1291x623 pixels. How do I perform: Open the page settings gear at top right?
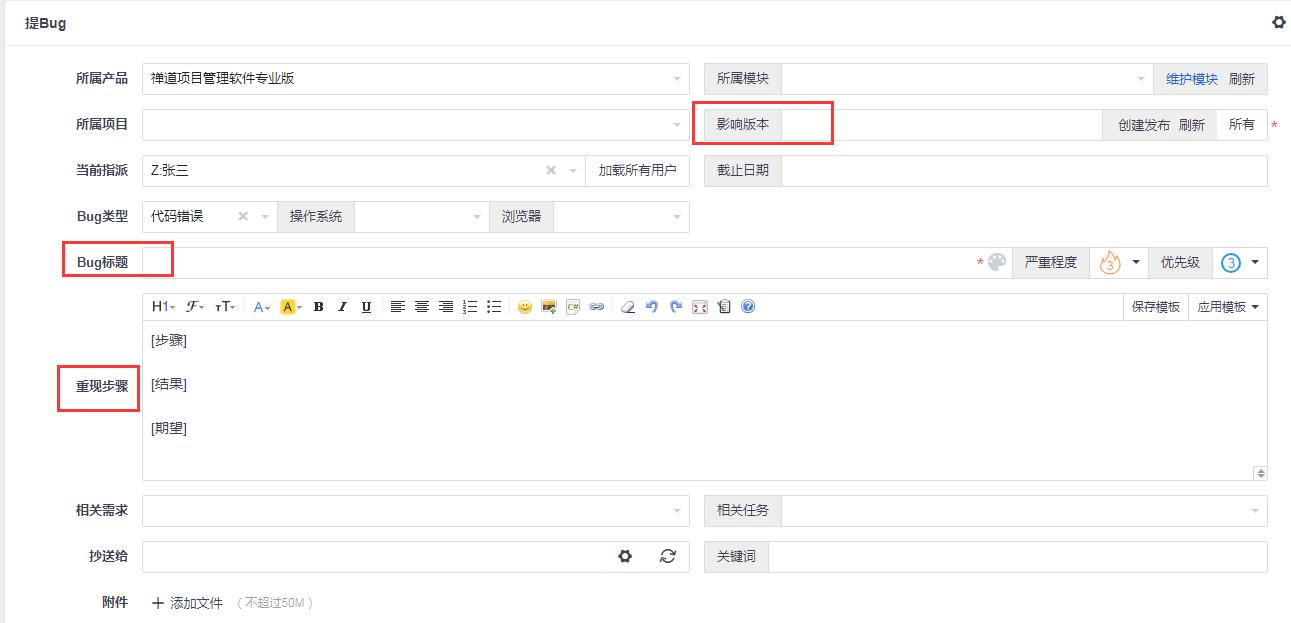click(1278, 22)
